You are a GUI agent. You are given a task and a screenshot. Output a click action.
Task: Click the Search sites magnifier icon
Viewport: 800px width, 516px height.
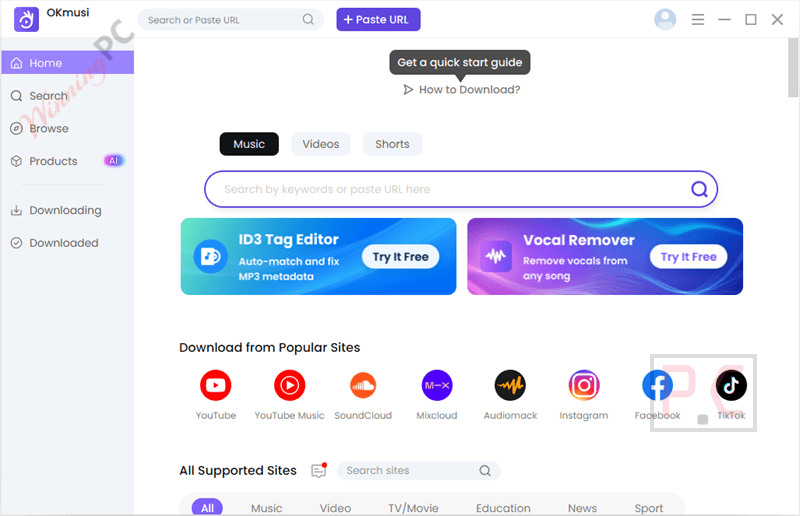click(485, 471)
